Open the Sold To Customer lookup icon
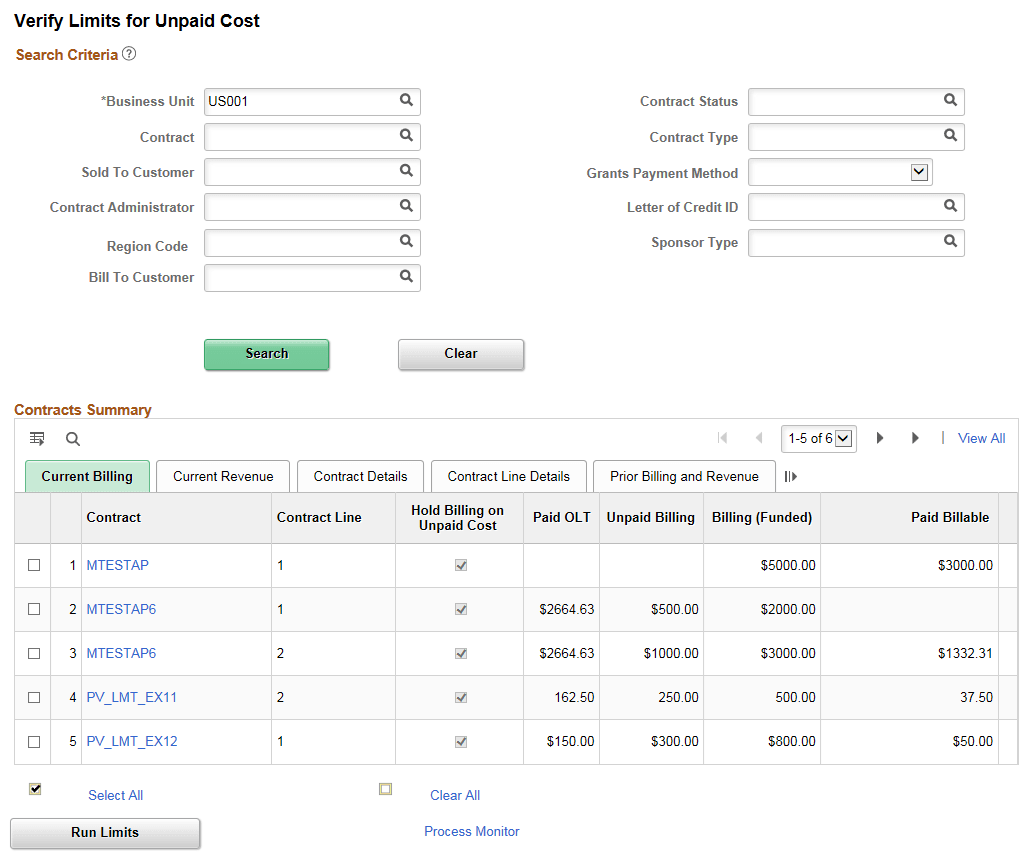 tap(406, 171)
